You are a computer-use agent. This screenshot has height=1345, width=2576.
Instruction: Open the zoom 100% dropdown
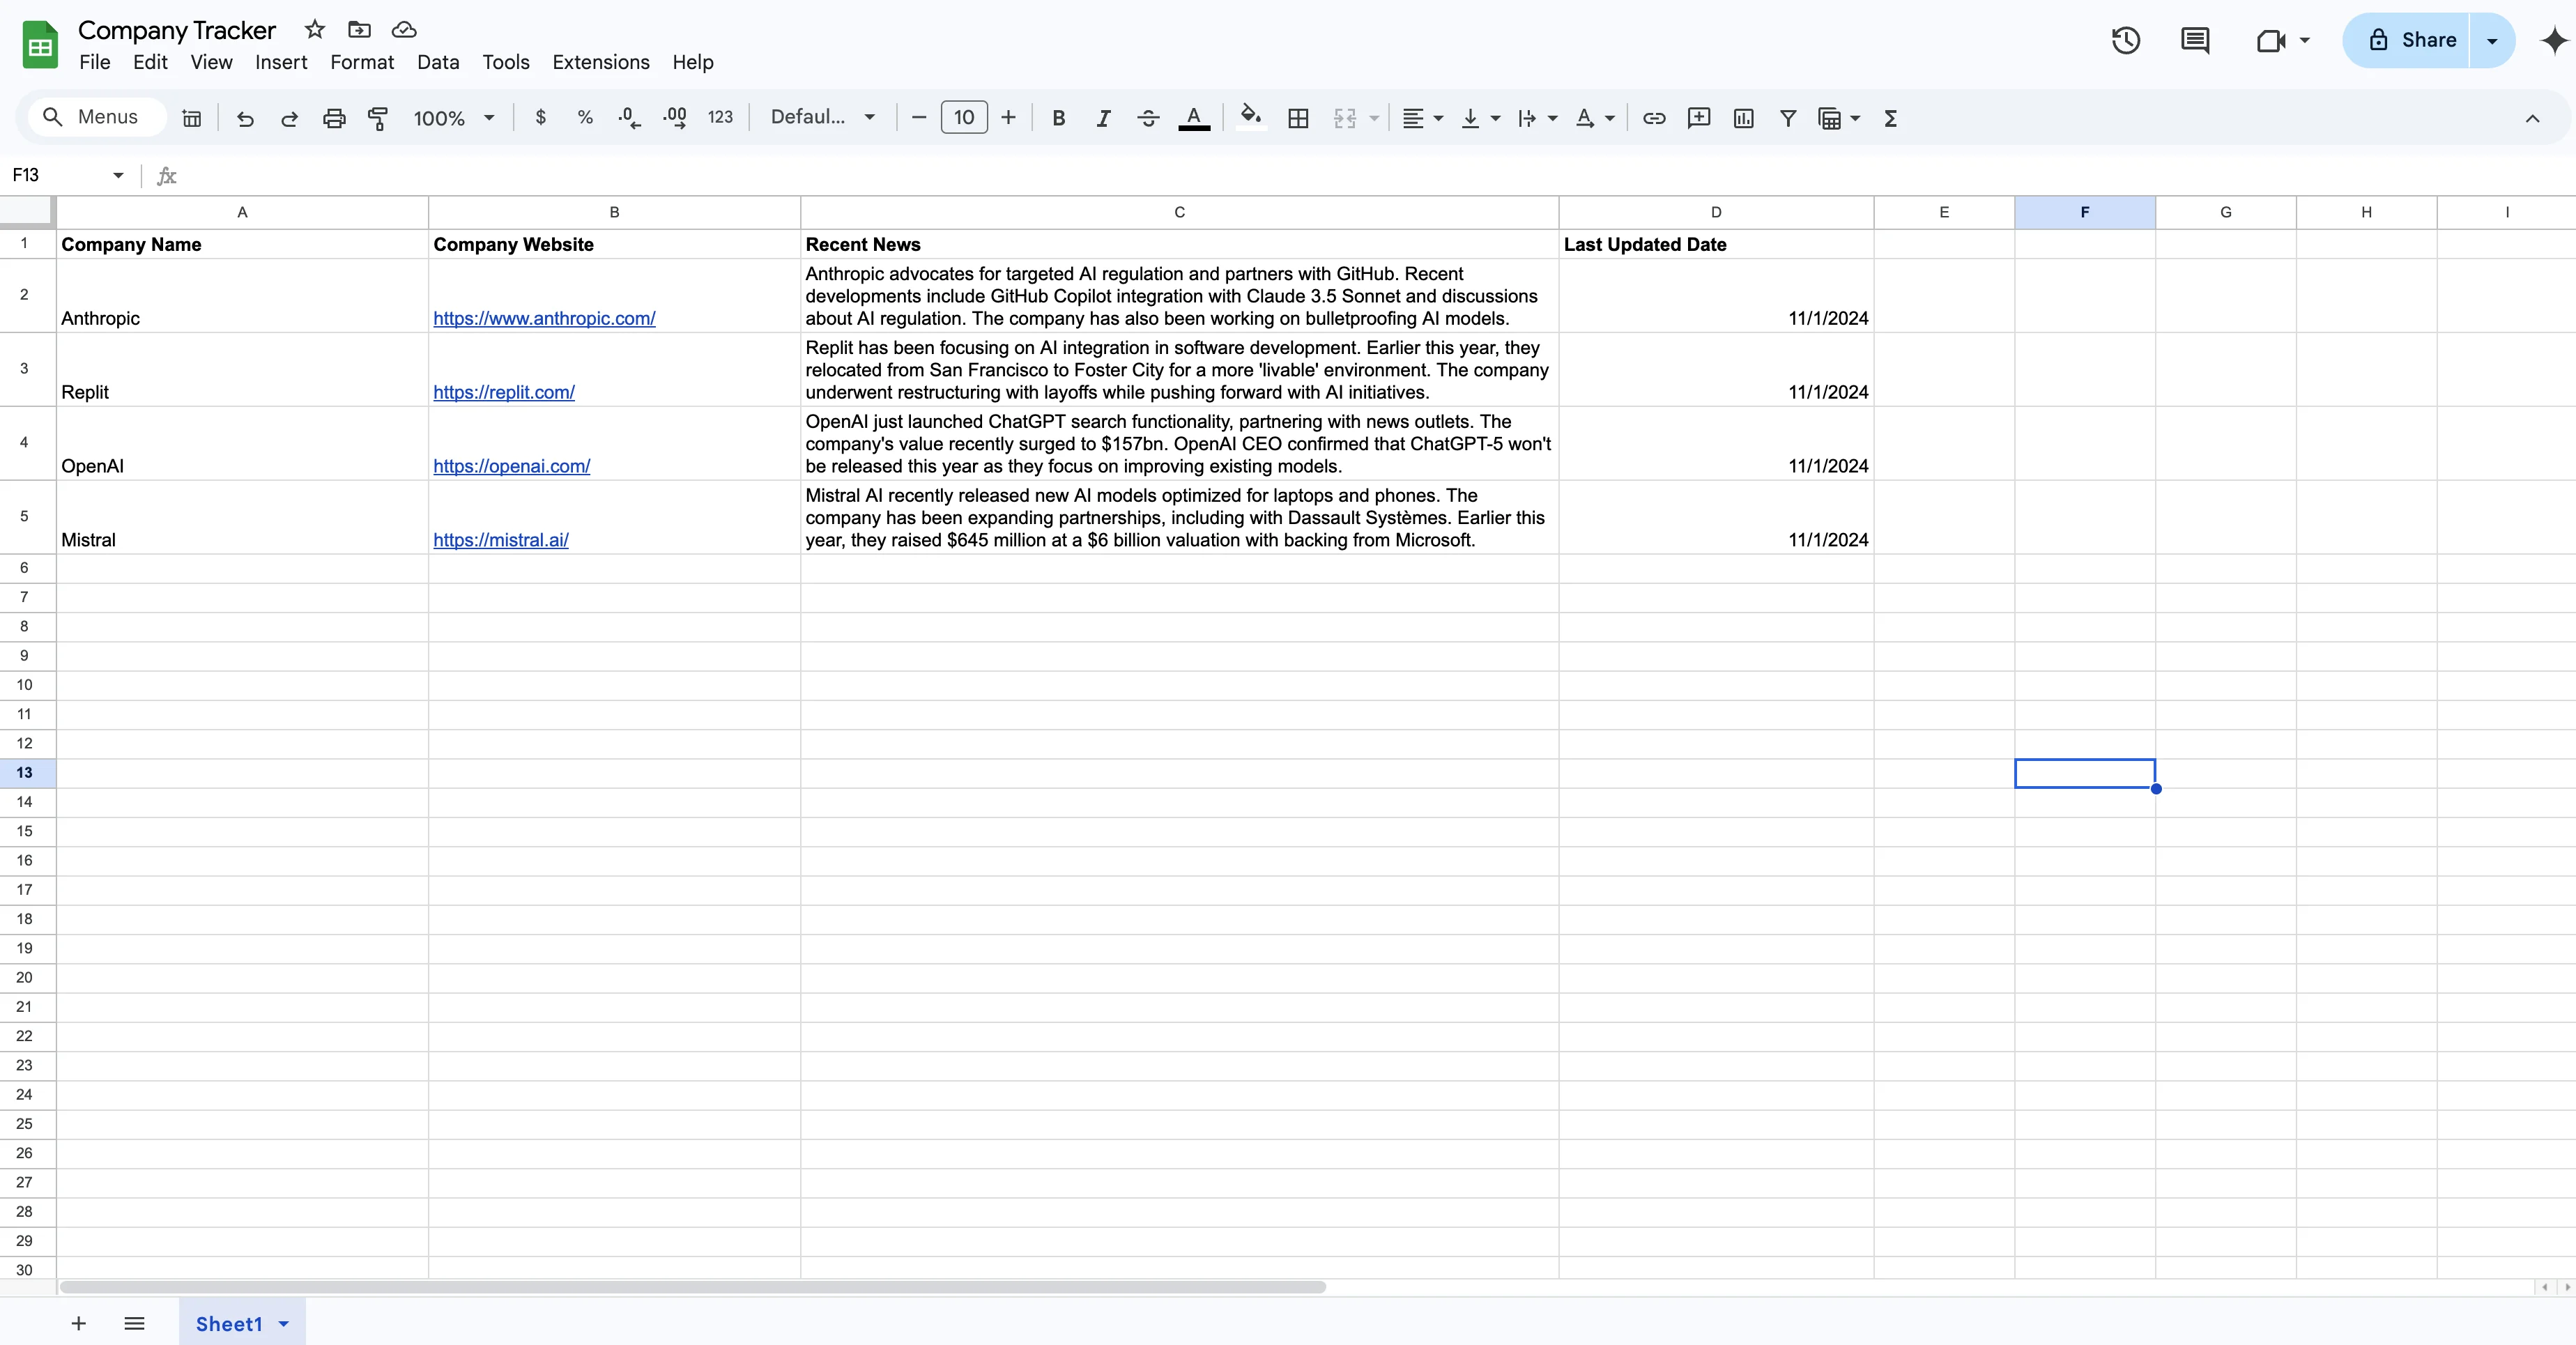coord(454,118)
